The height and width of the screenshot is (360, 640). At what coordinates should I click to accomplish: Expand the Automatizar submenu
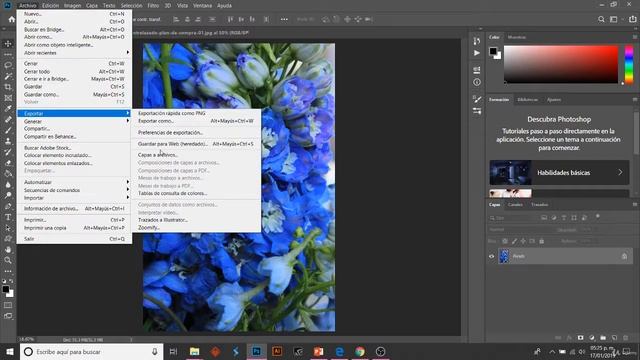(x=74, y=182)
